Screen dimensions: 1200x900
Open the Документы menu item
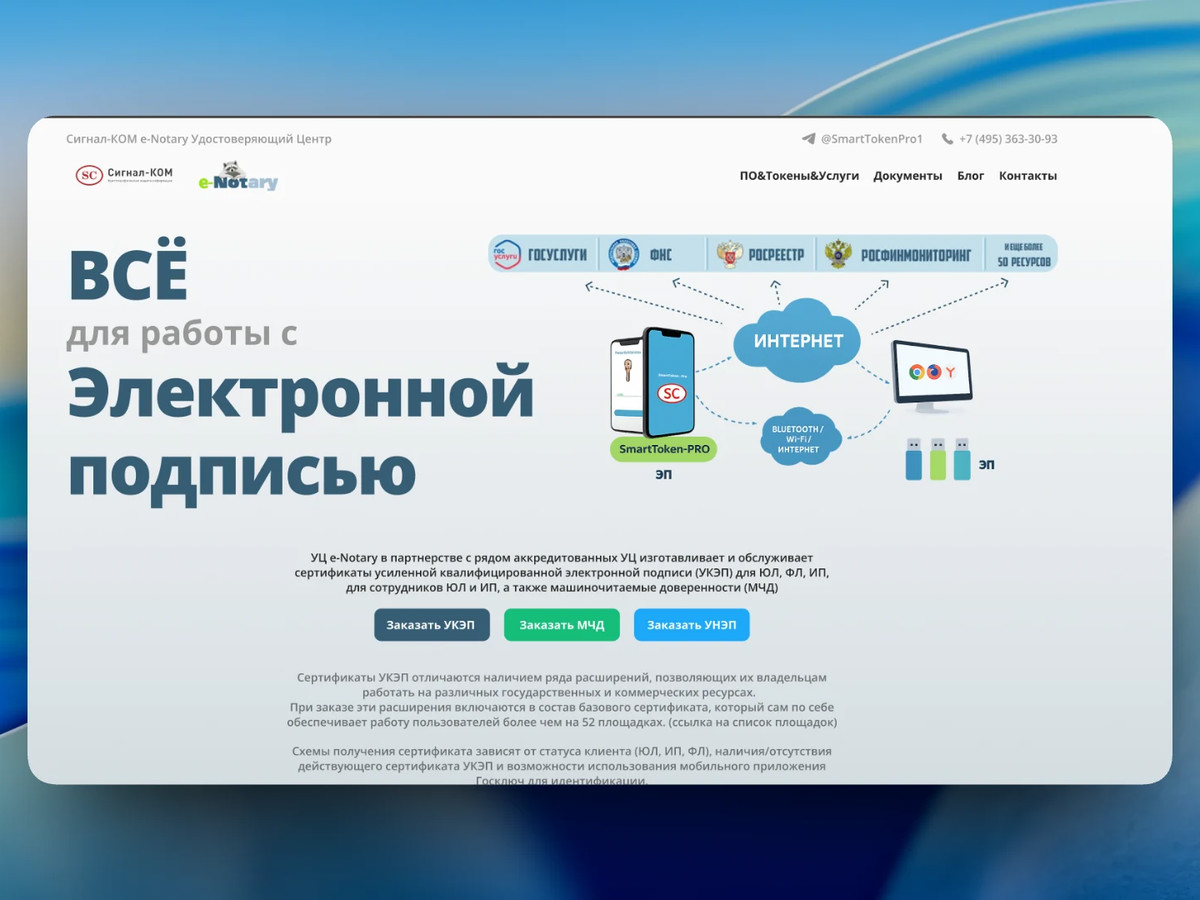(x=908, y=176)
